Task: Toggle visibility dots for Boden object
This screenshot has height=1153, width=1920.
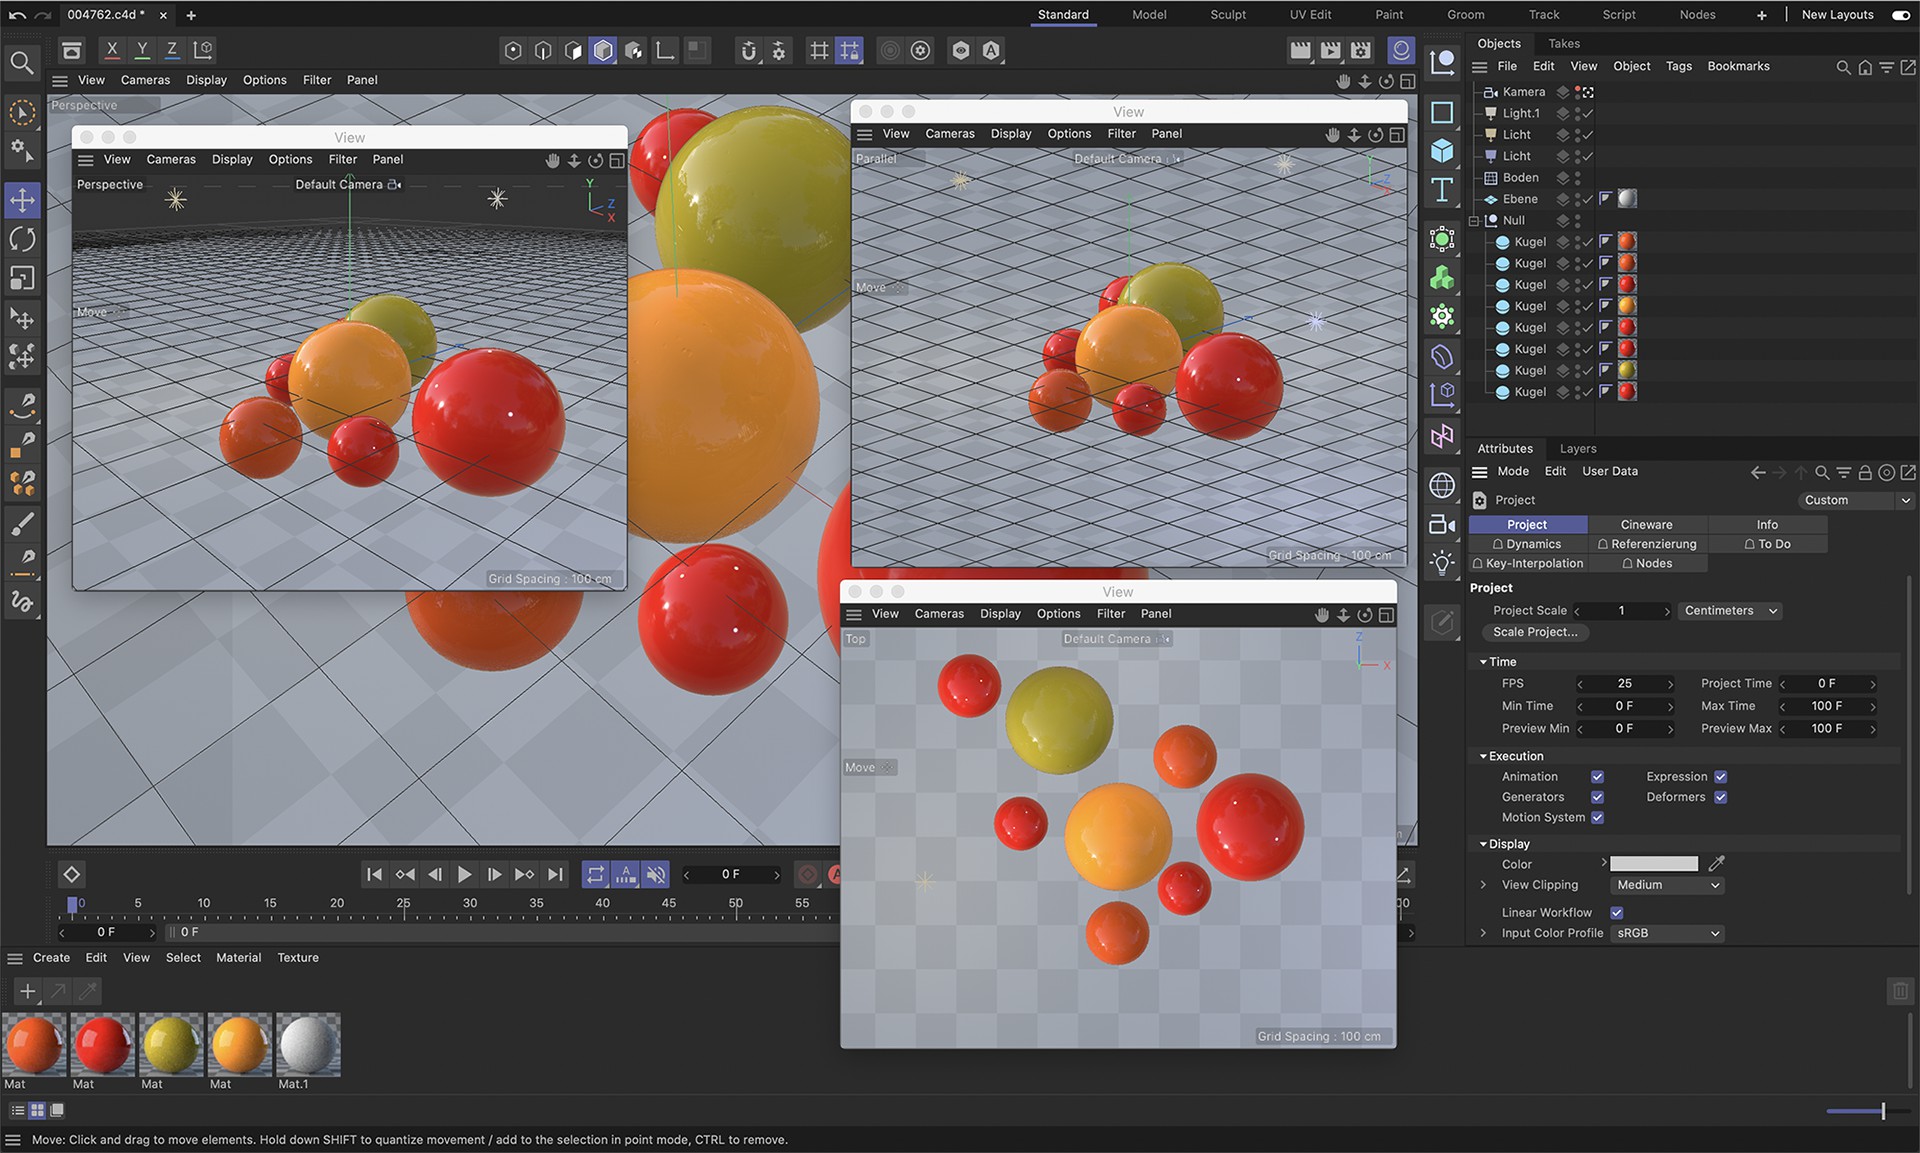Action: coord(1578,178)
